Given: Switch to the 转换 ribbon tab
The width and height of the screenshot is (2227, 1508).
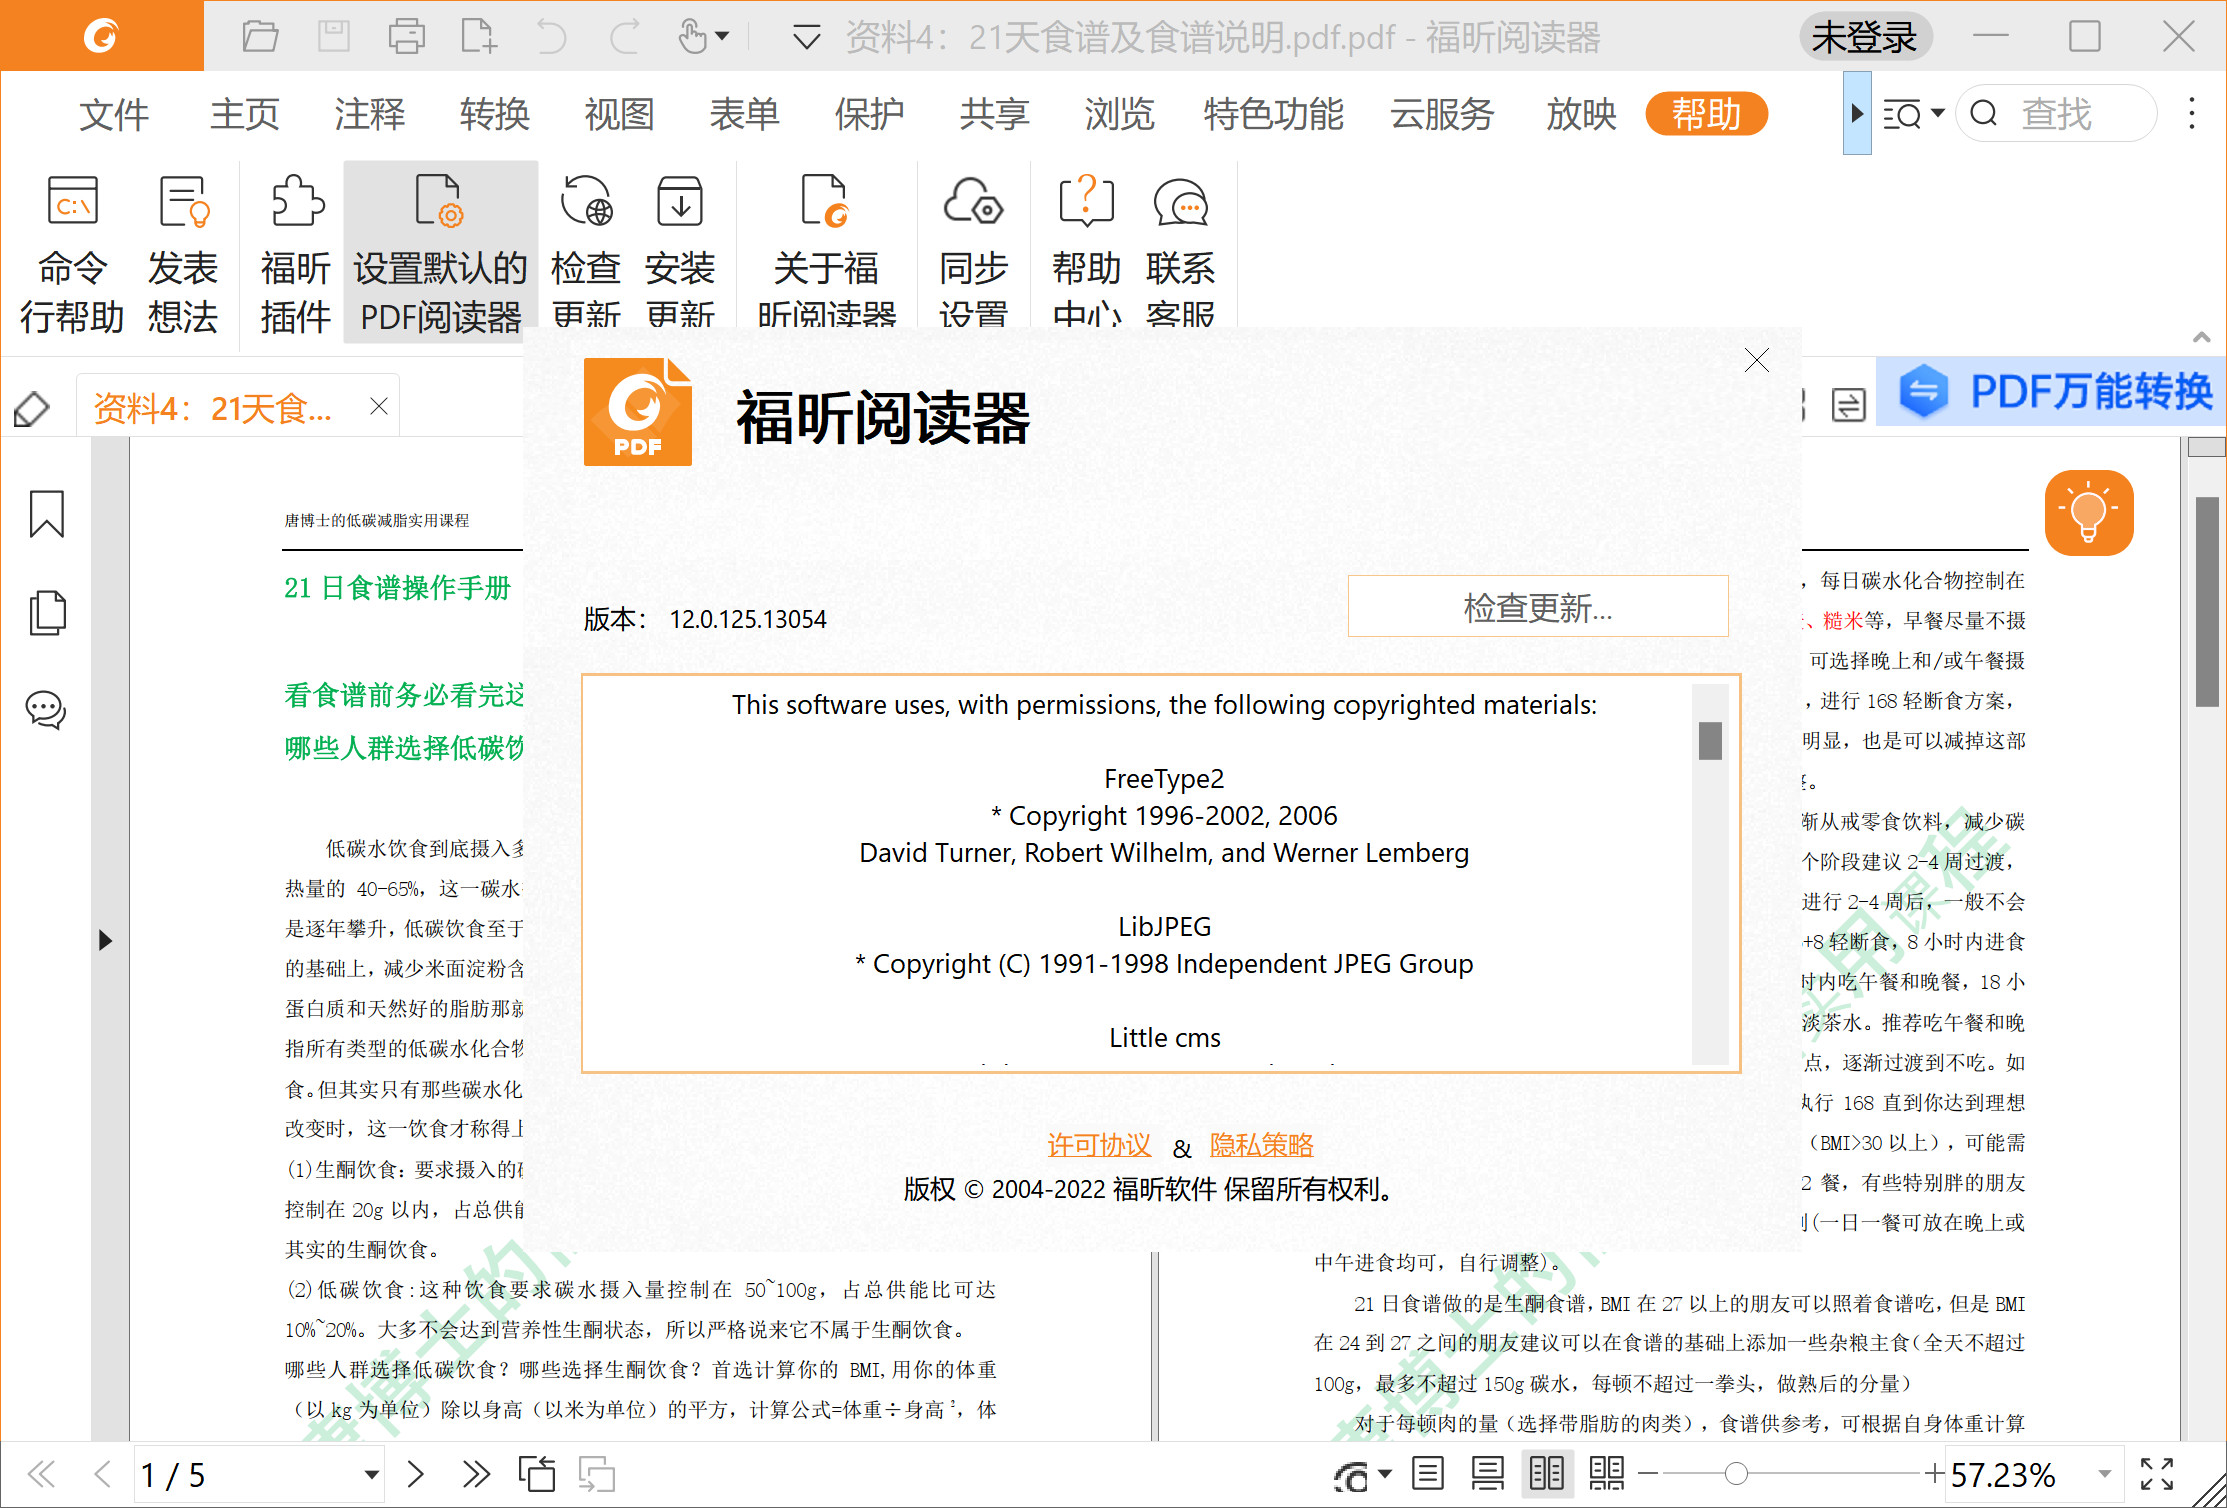Looking at the screenshot, I should click(494, 114).
